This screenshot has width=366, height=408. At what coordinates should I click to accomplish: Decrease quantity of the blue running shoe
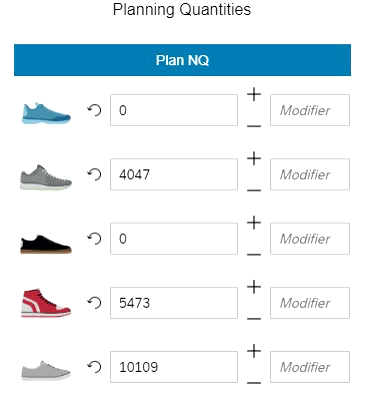pos(254,126)
